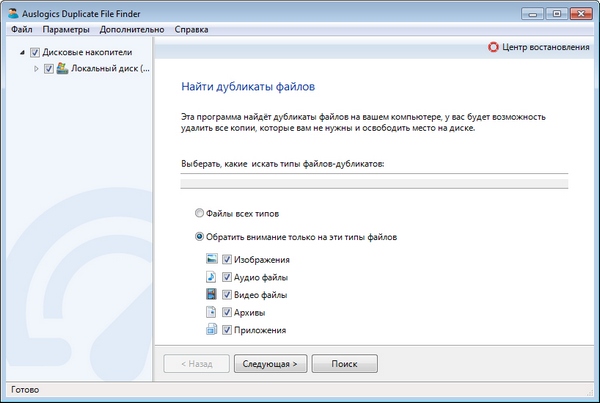The height and width of the screenshot is (403, 600).
Task: Open the Параметры menu
Action: tap(66, 30)
